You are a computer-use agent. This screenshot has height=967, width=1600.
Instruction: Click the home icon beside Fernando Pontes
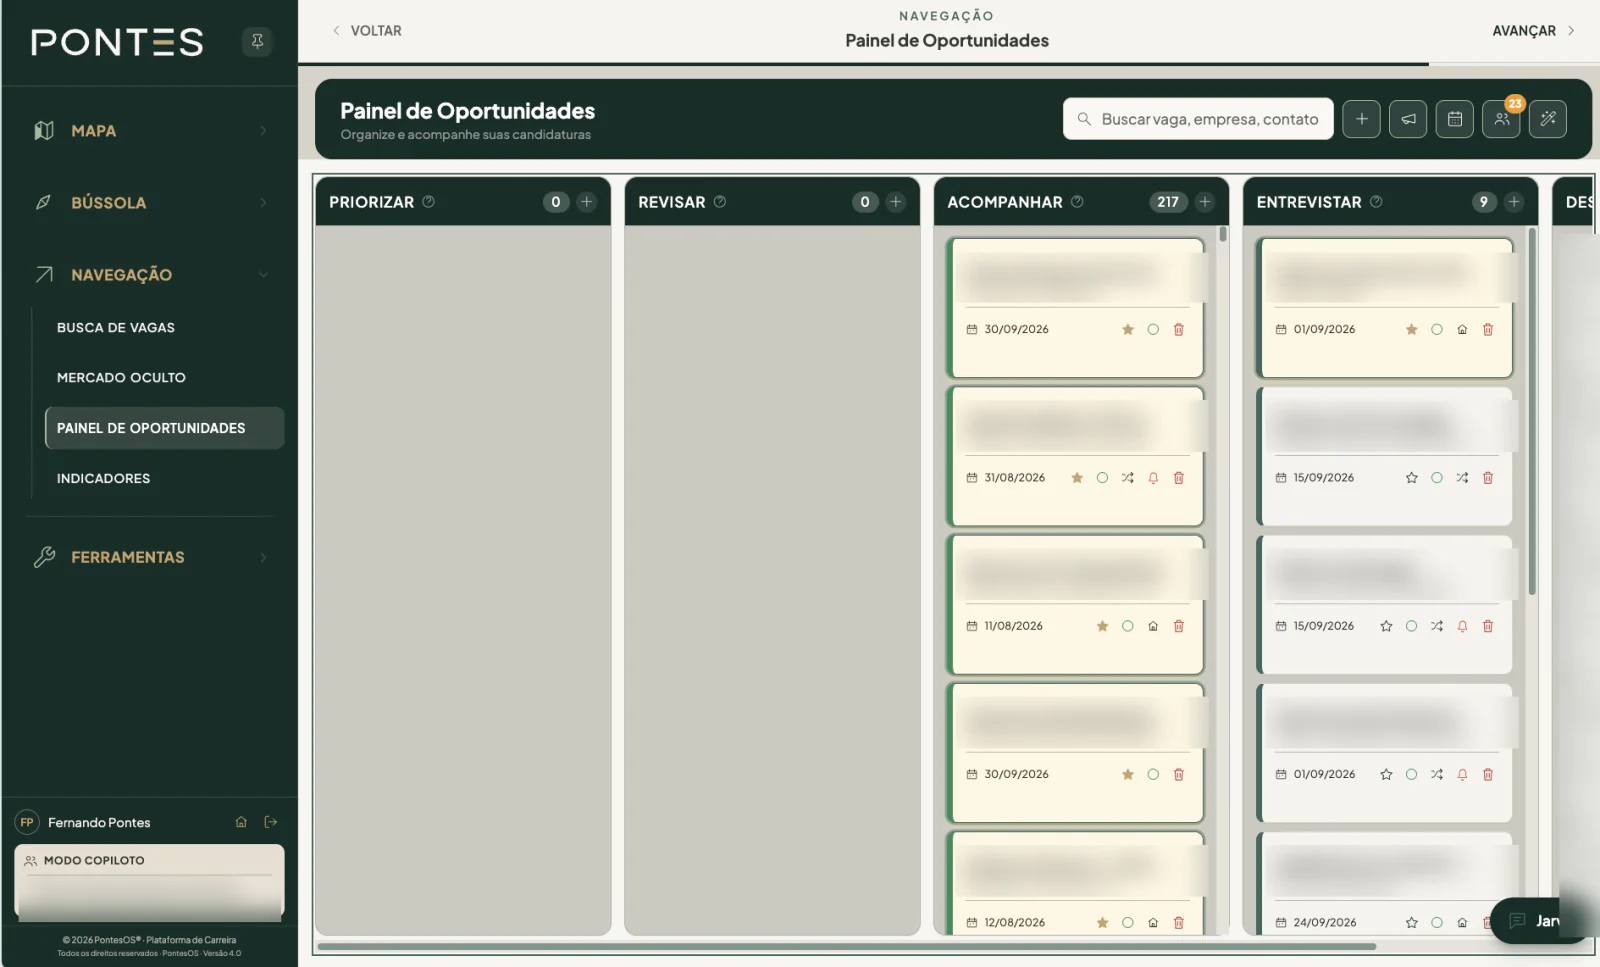(241, 822)
